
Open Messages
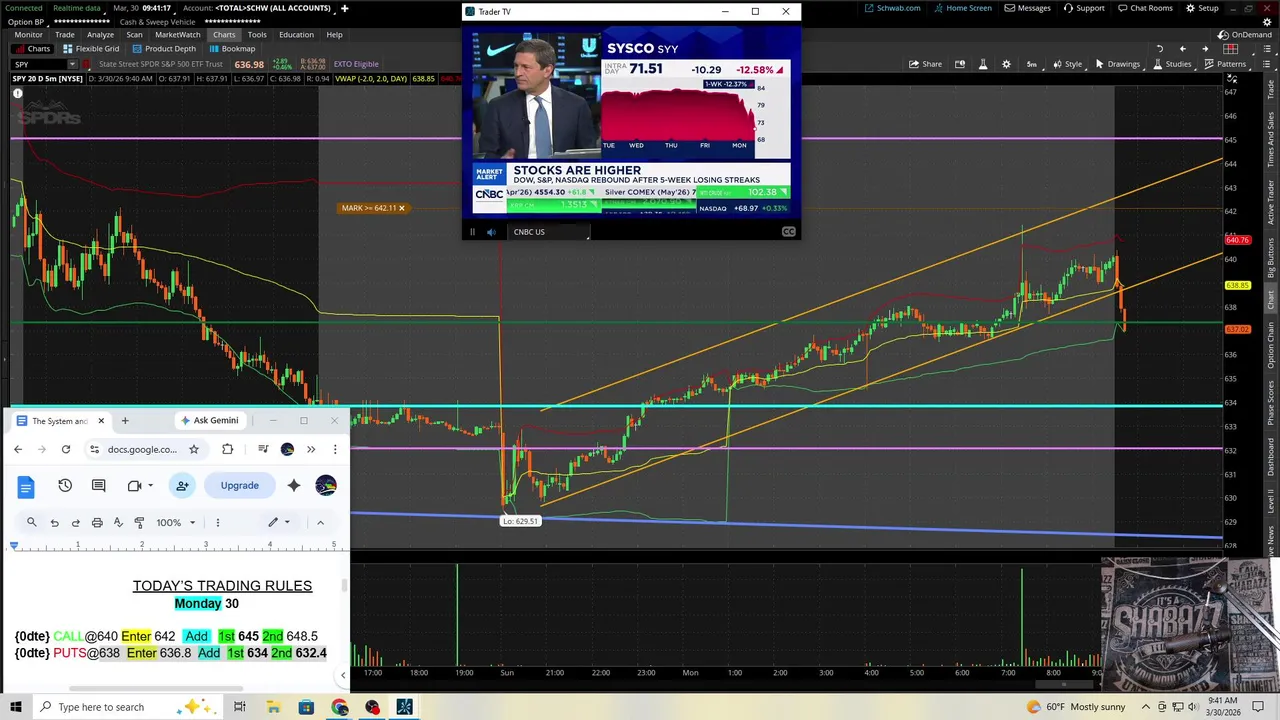(1027, 8)
